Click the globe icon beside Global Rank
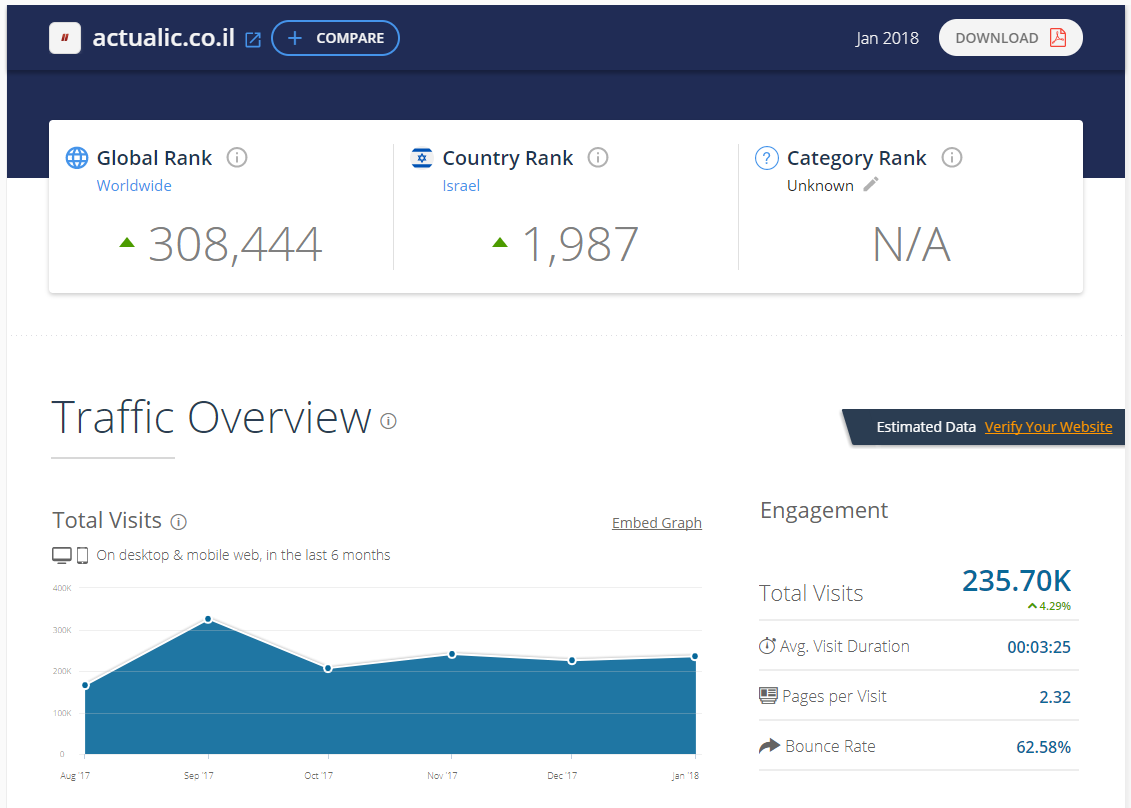The image size is (1131, 808). pyautogui.click(x=77, y=158)
